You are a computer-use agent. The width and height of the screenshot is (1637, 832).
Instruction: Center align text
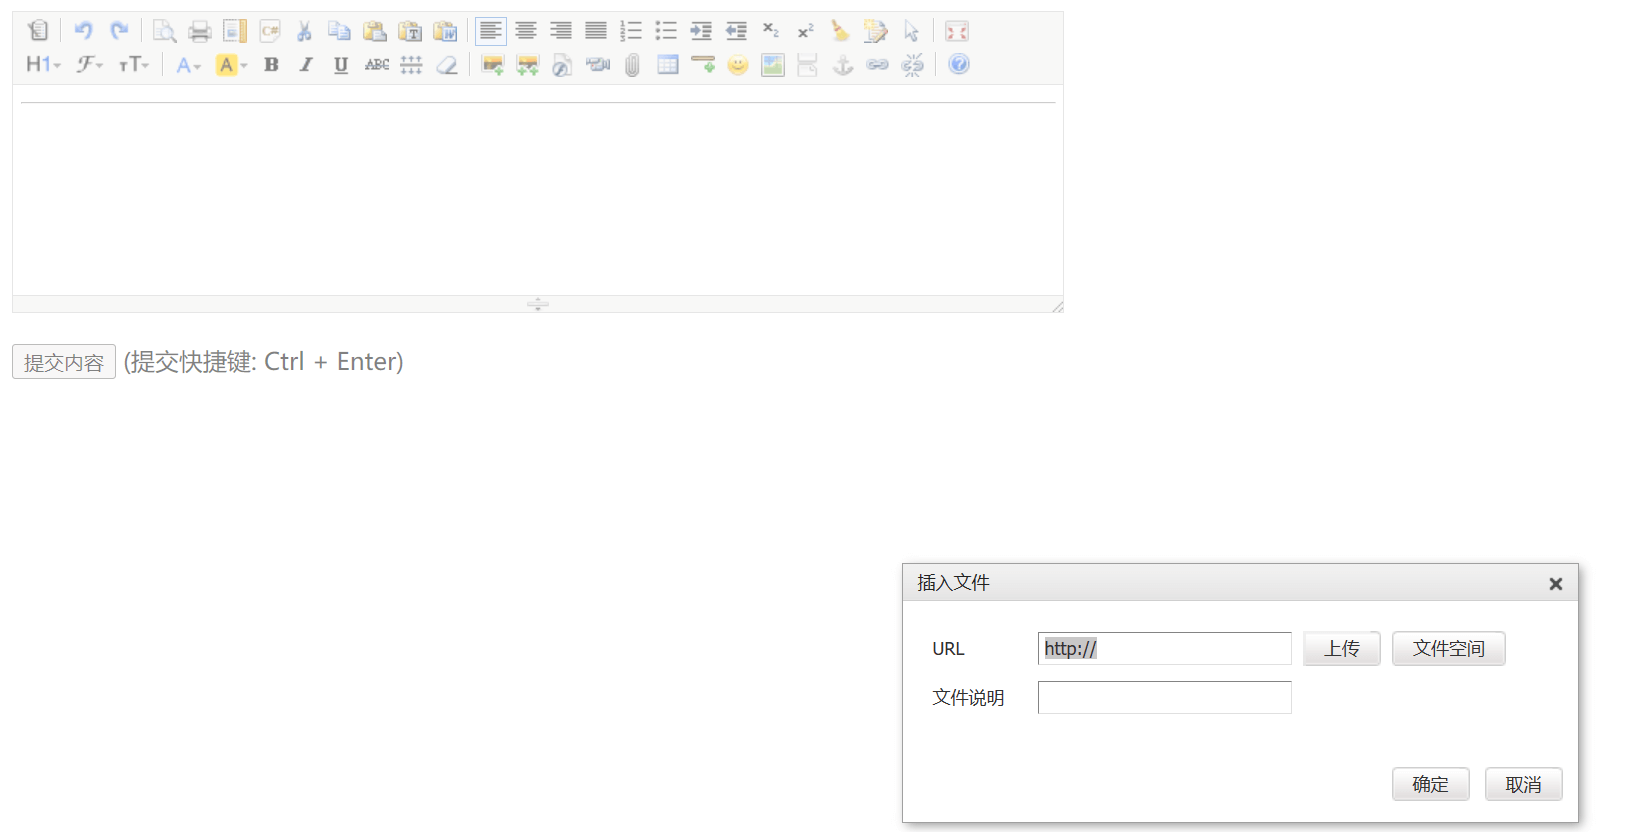click(x=526, y=31)
